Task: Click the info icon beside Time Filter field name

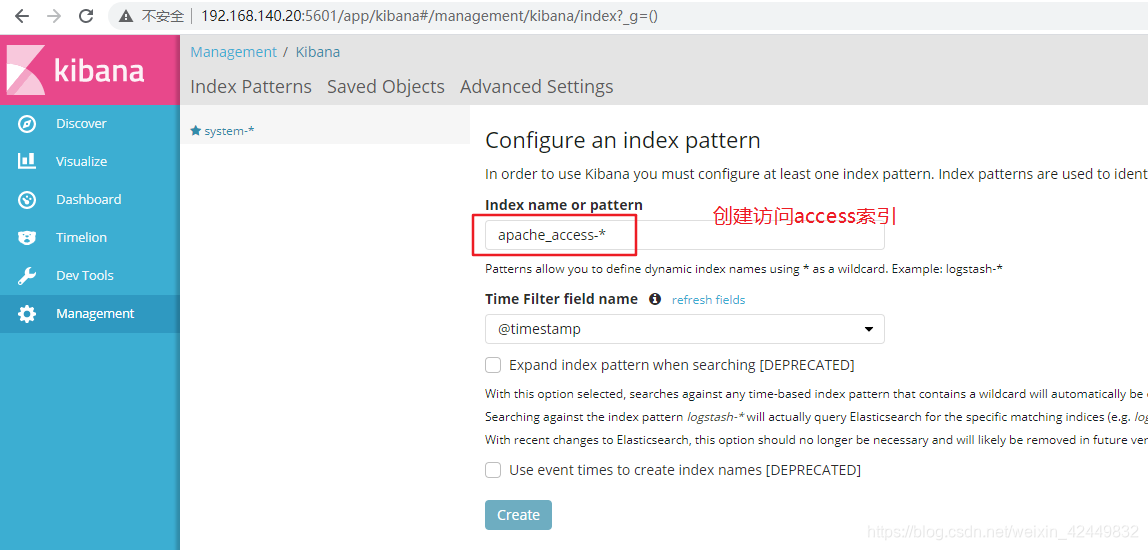Action: click(x=655, y=299)
